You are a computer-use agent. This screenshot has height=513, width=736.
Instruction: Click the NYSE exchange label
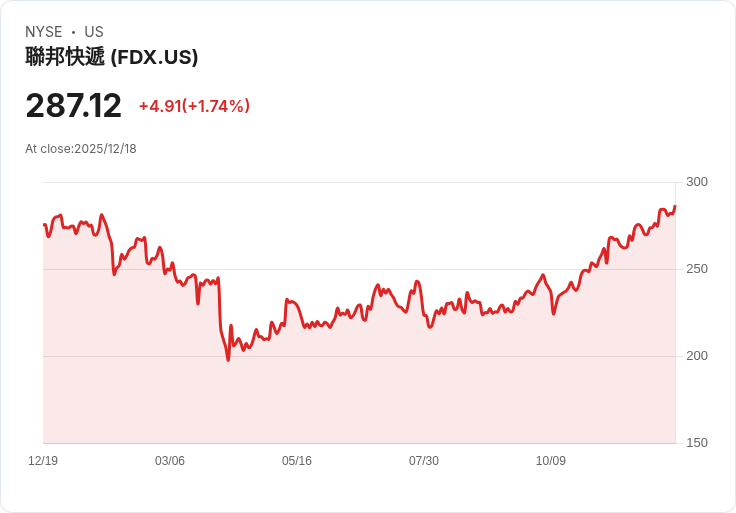[x=44, y=32]
